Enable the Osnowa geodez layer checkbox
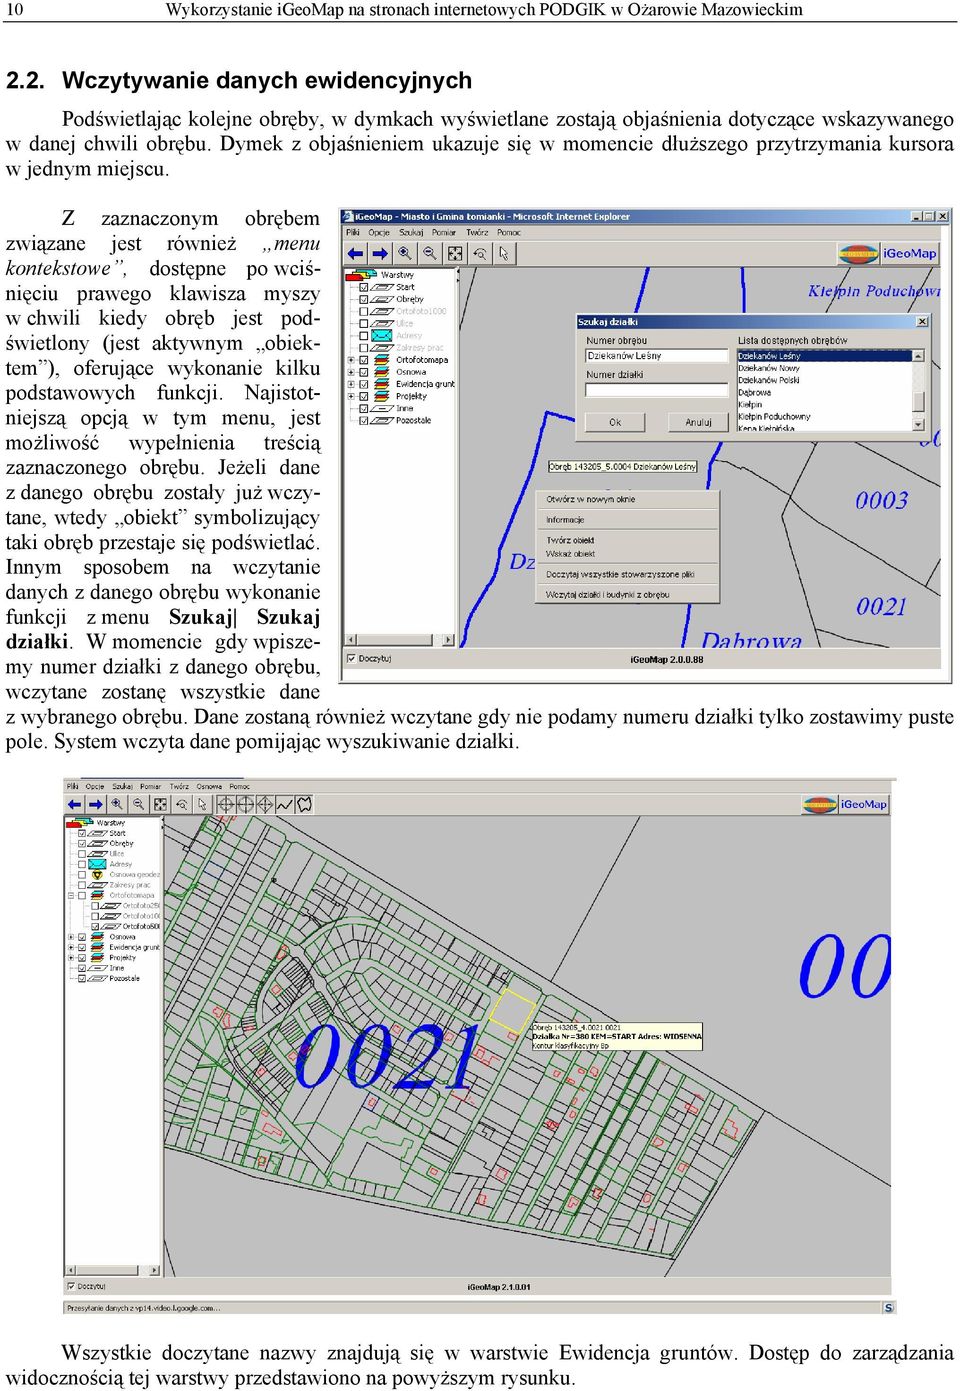 click(82, 875)
